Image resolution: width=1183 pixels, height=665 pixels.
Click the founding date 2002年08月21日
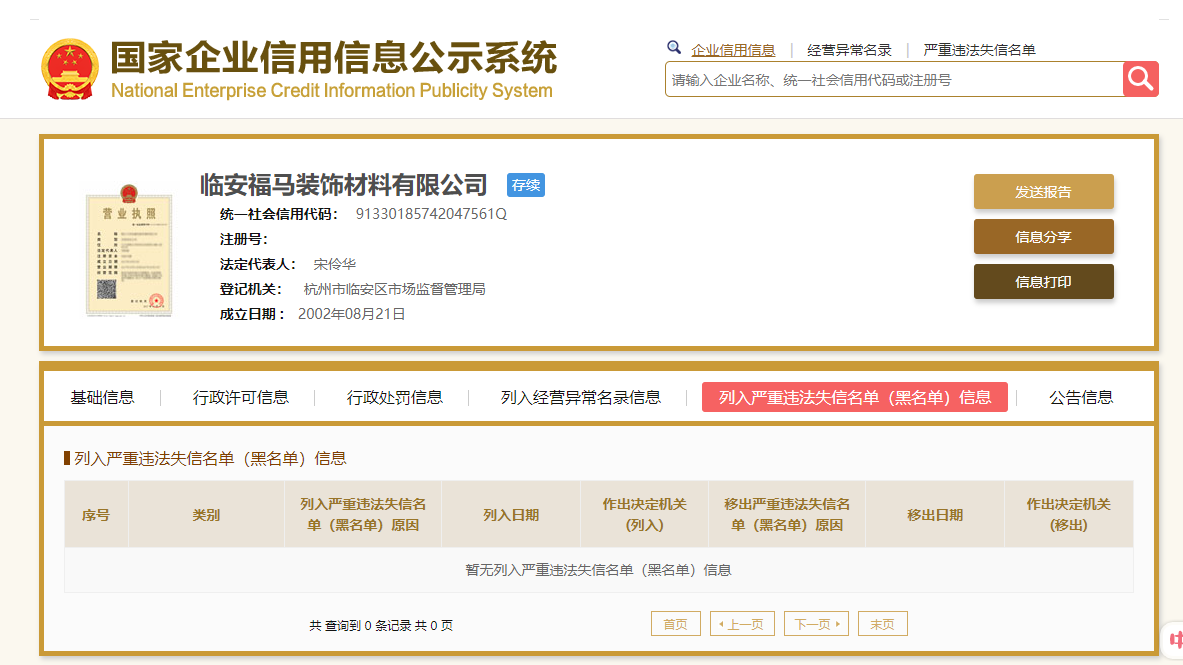tap(352, 314)
